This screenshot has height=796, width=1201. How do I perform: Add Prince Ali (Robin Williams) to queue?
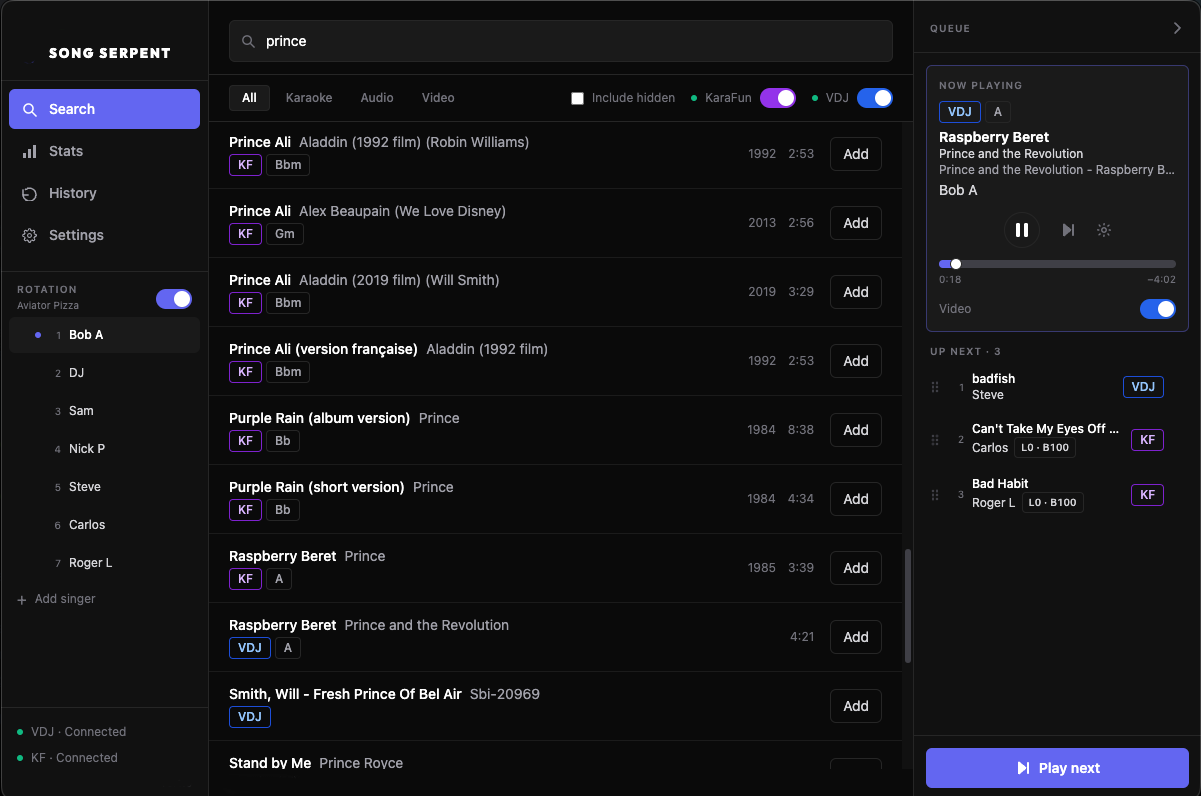(856, 154)
